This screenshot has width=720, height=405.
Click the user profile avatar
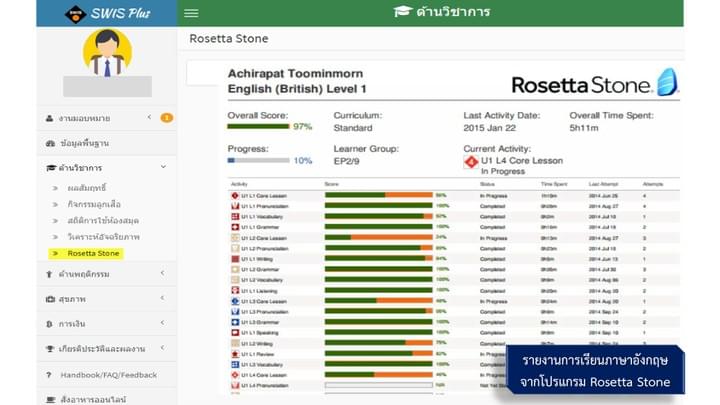click(107, 53)
